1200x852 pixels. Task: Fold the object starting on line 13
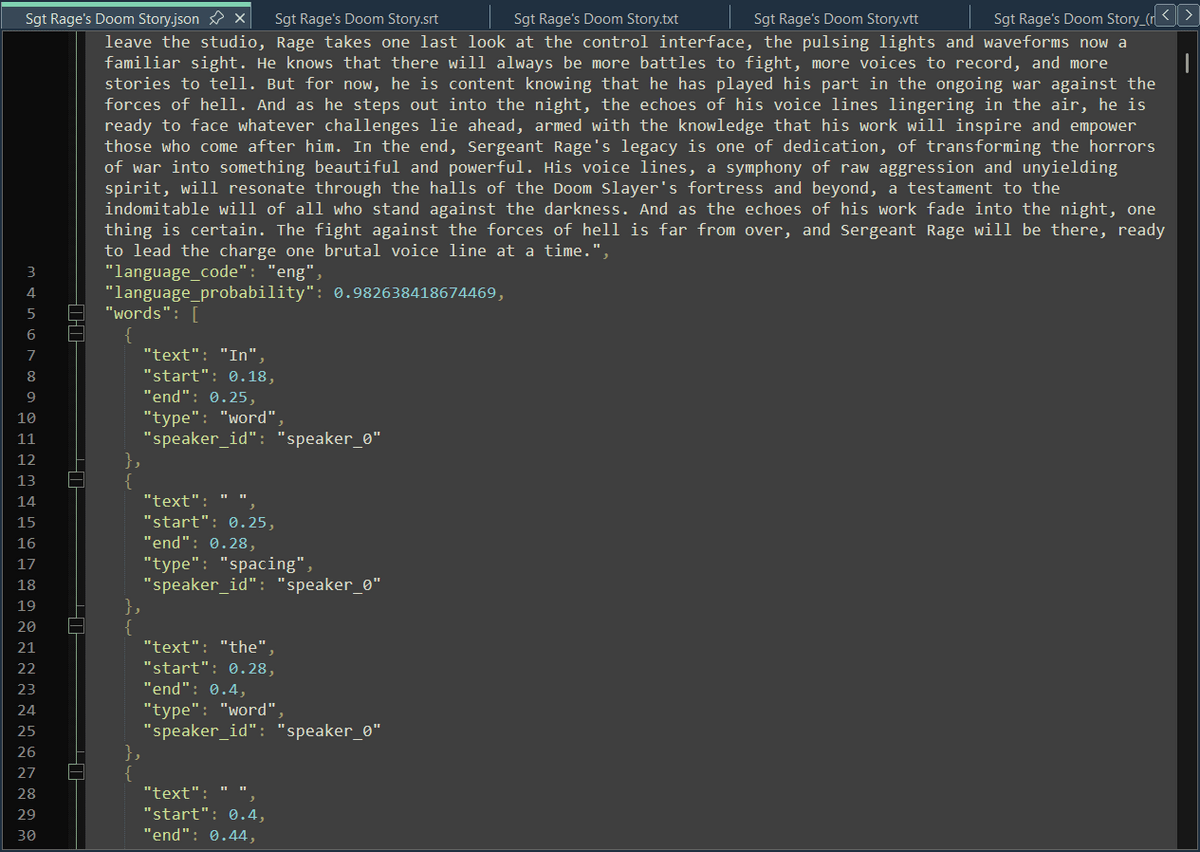point(75,480)
